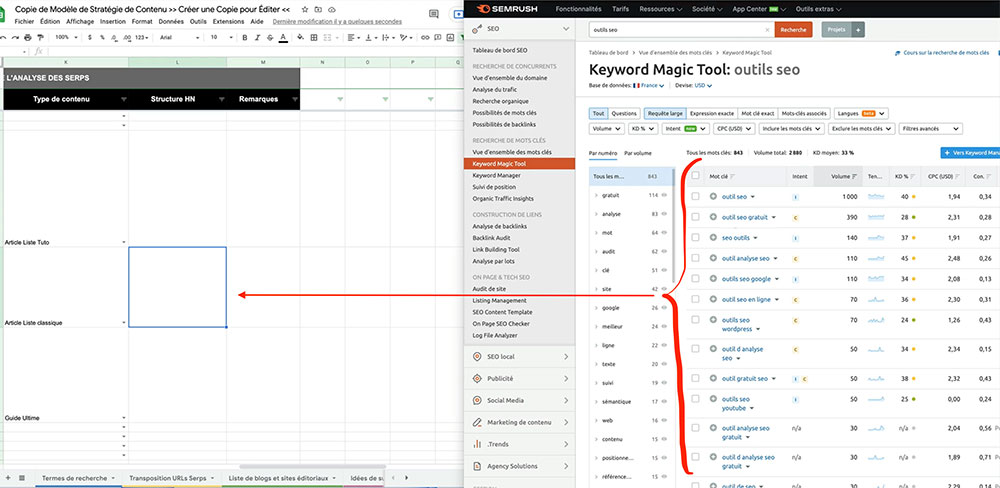Open the Arial font dropdown in Sheets
The width and height of the screenshot is (1000, 488).
(x=178, y=38)
